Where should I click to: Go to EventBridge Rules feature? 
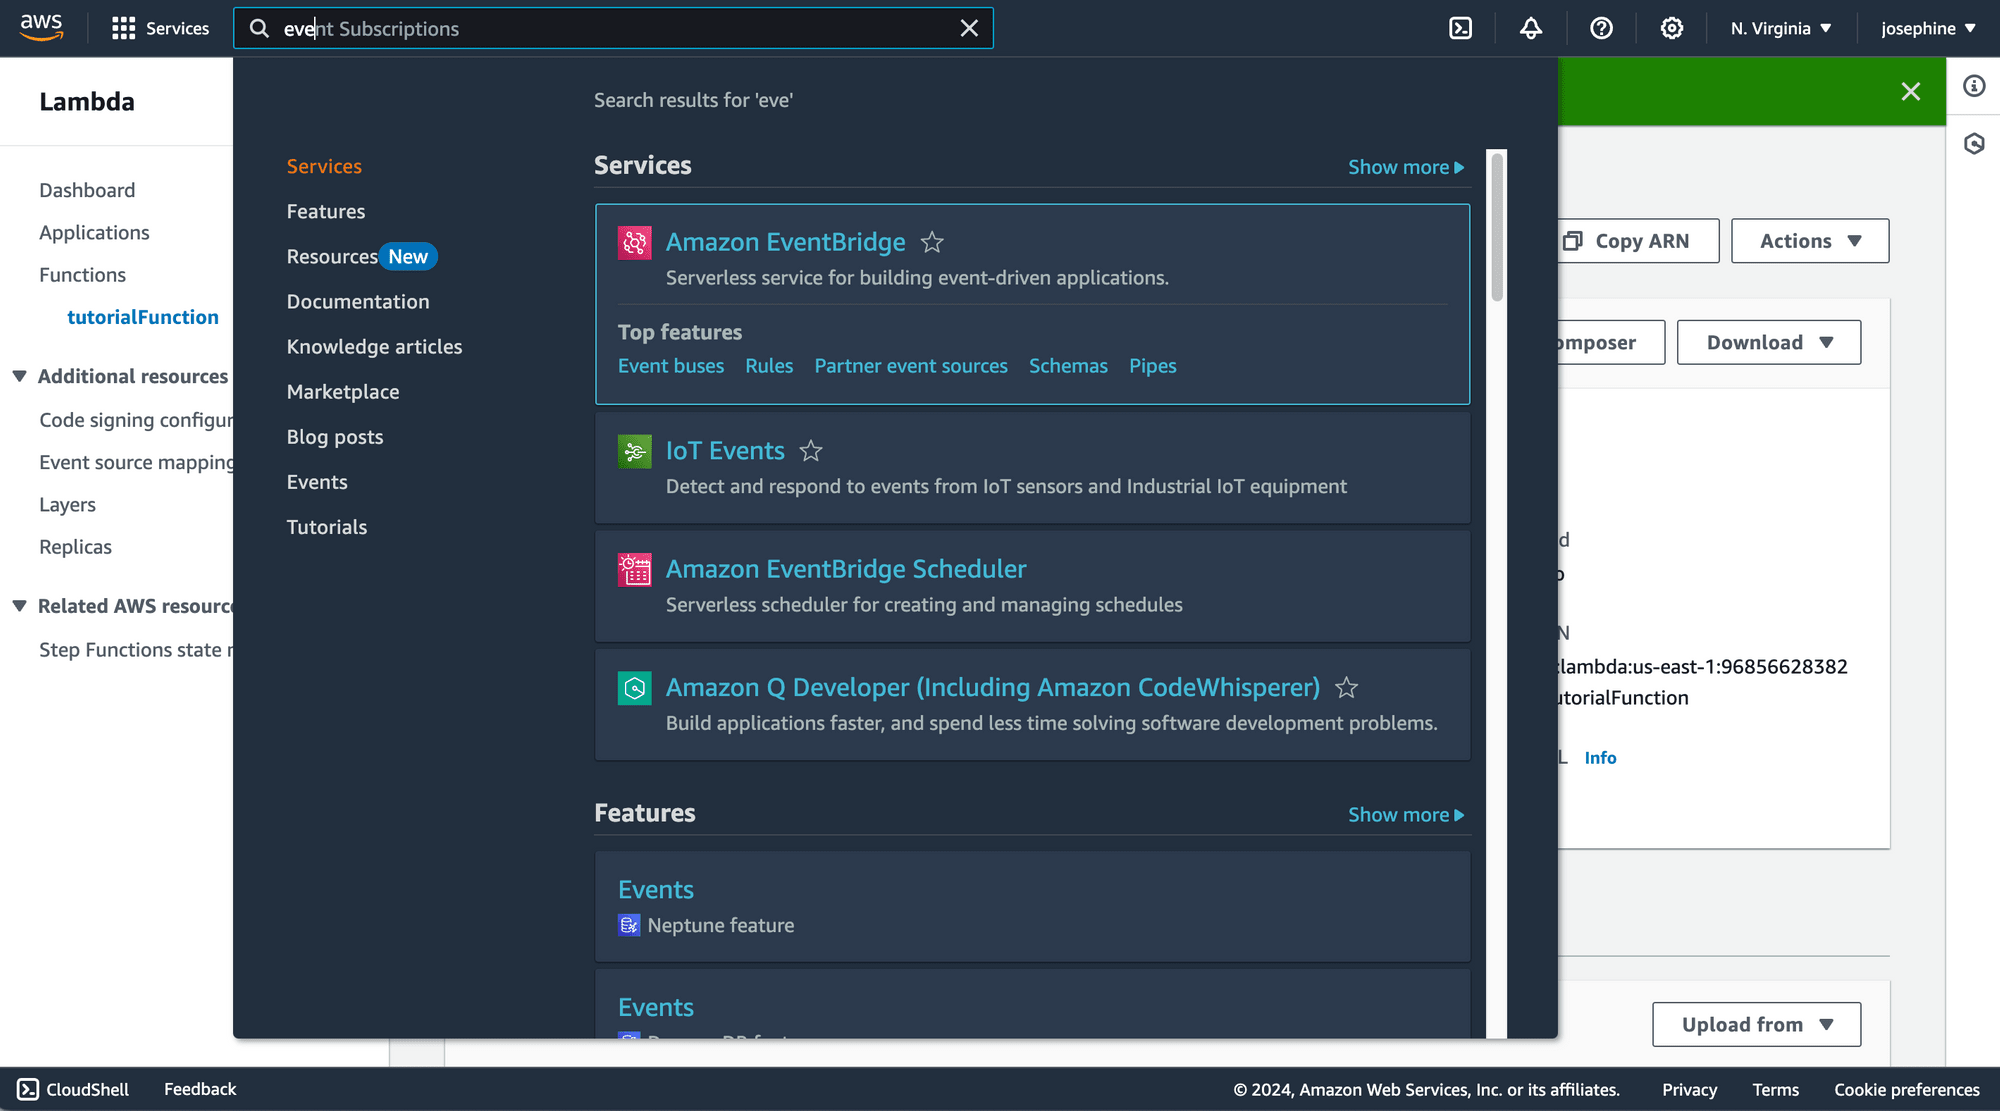click(x=769, y=366)
